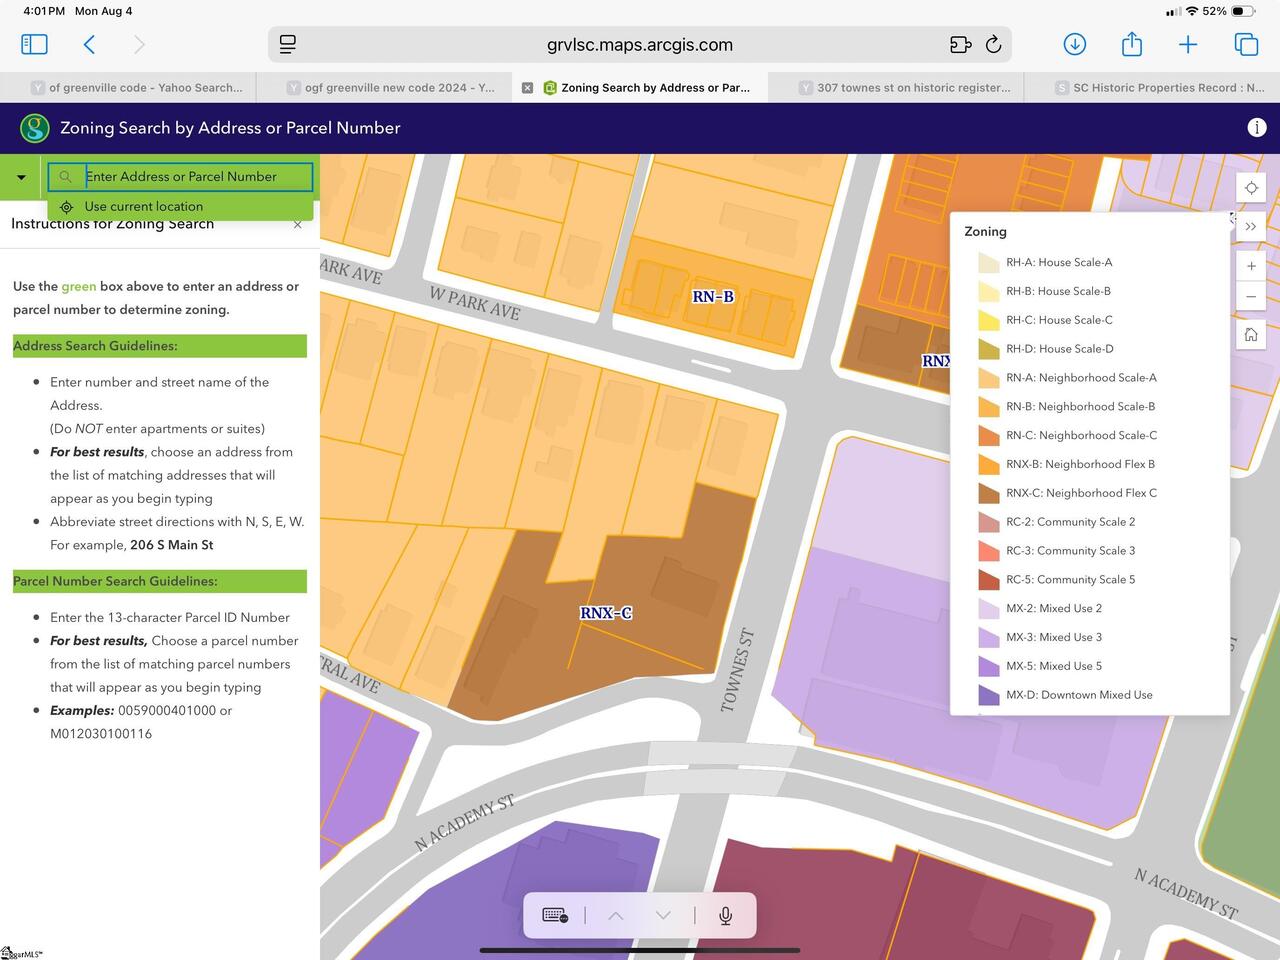Image resolution: width=1280 pixels, height=960 pixels.
Task: Collapse the Zoning legend panel
Action: point(1251,227)
